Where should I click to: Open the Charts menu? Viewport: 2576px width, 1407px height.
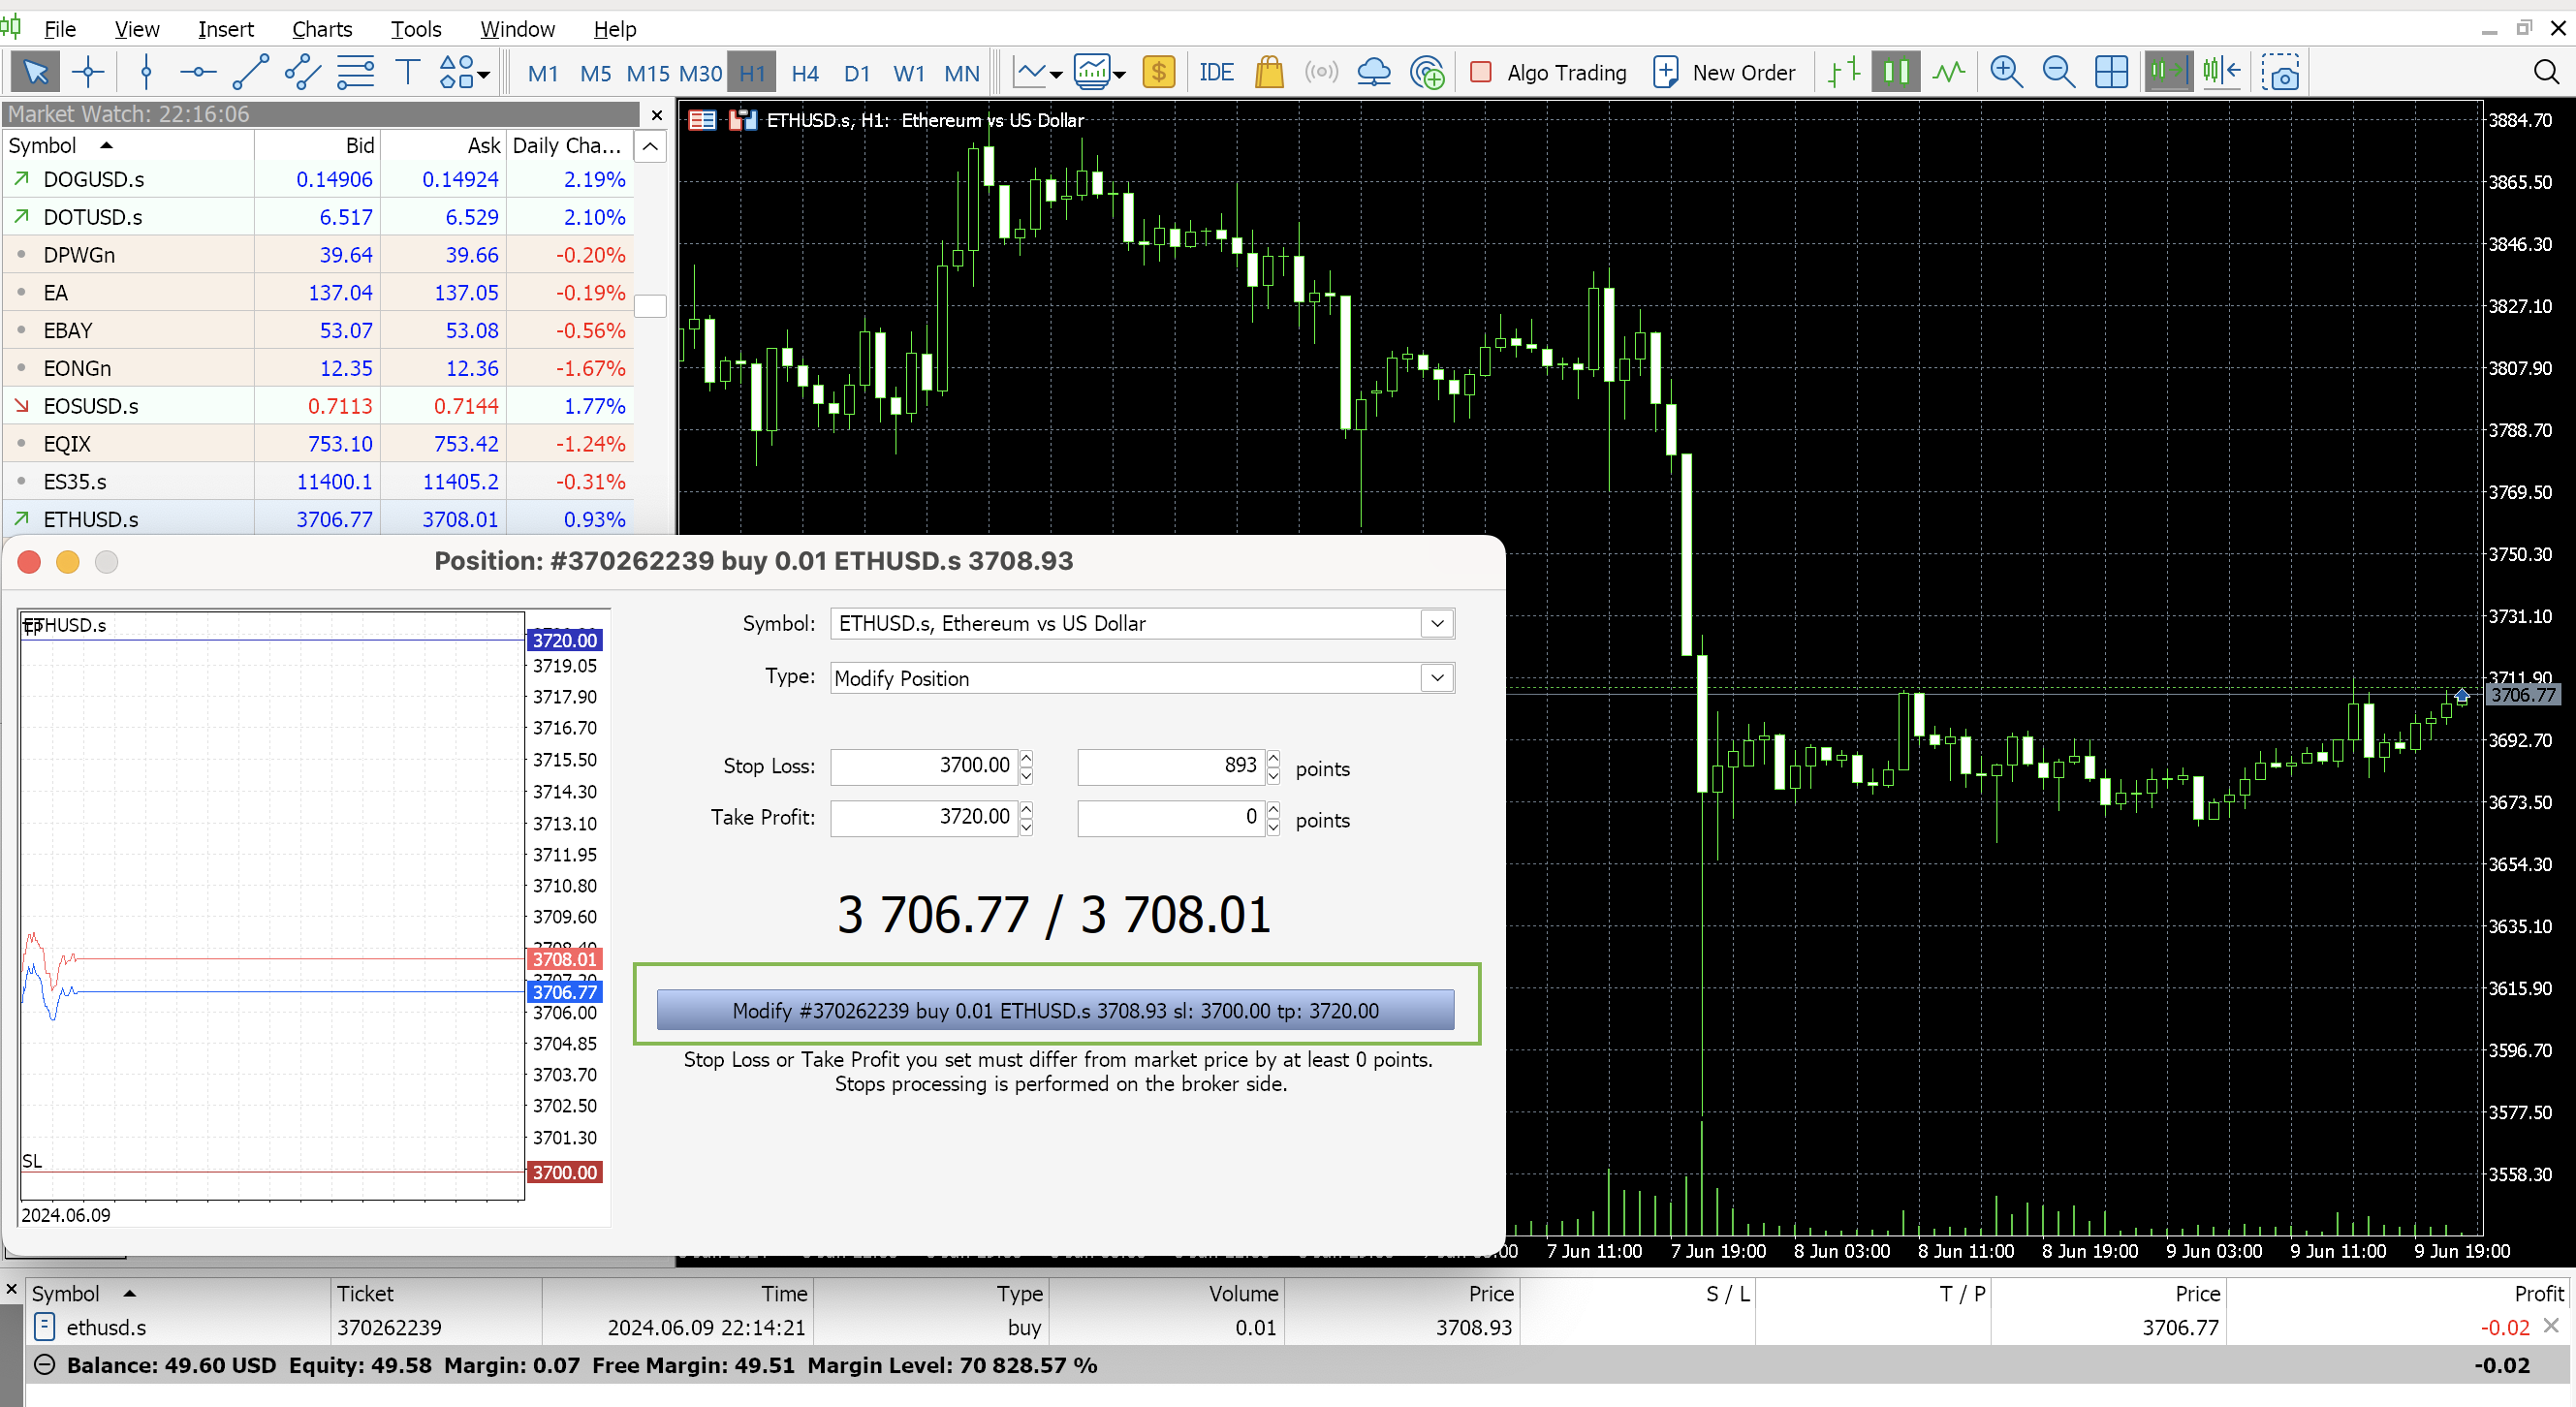(x=320, y=29)
